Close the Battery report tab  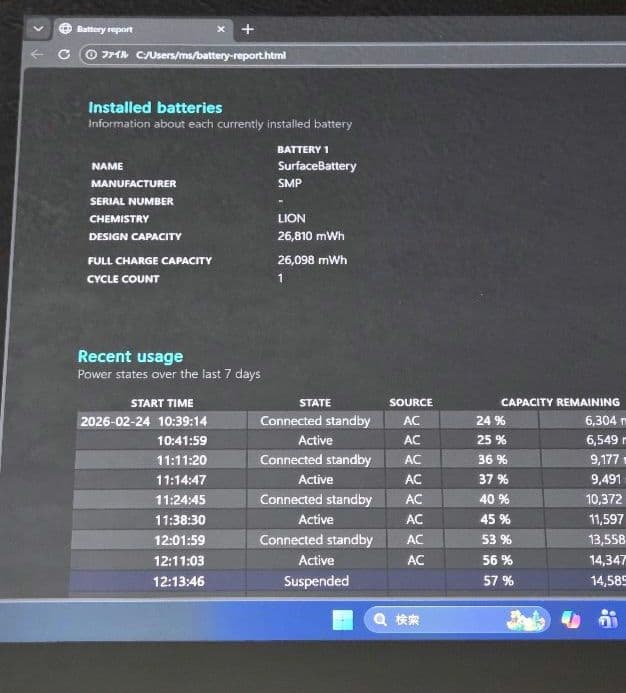(221, 29)
